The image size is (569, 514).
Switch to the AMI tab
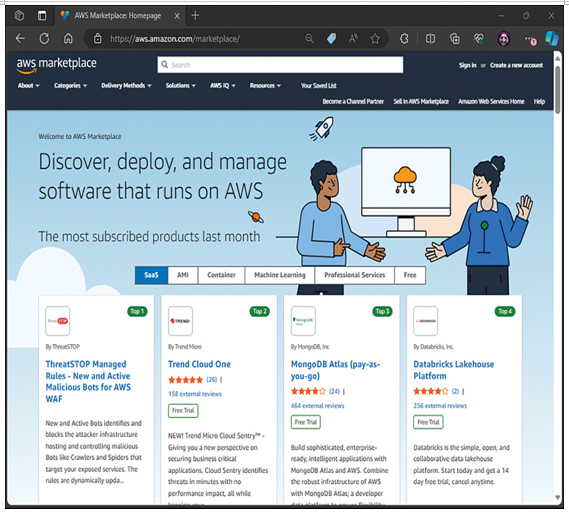click(x=183, y=275)
